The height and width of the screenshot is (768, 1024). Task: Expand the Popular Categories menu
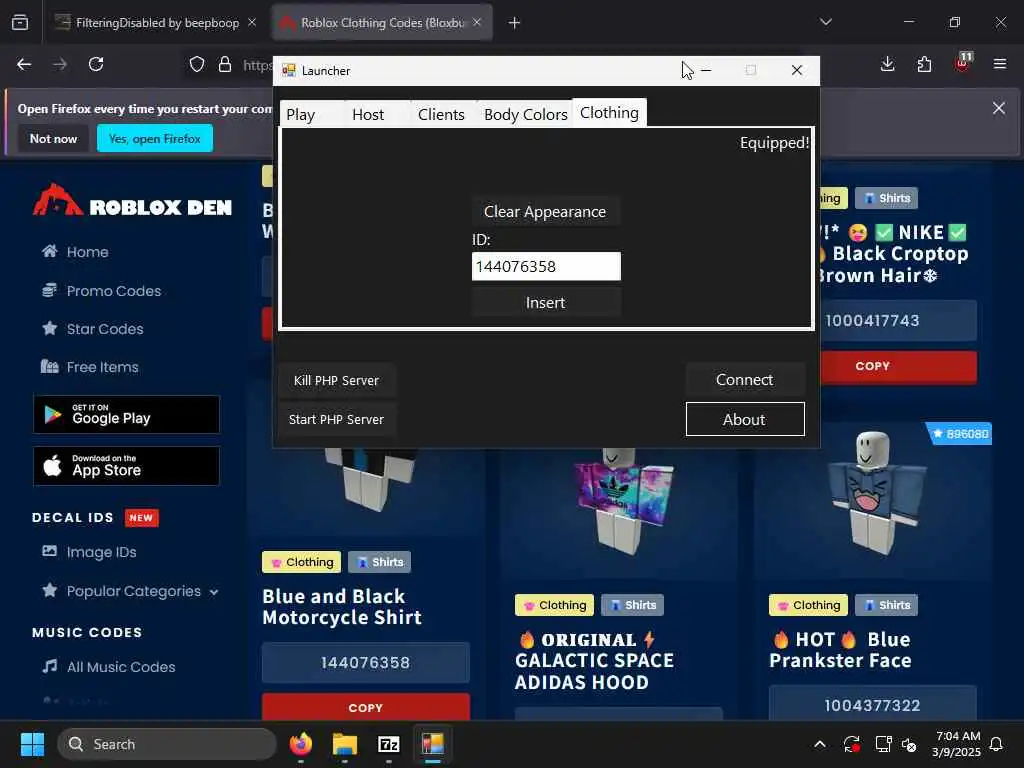point(131,591)
